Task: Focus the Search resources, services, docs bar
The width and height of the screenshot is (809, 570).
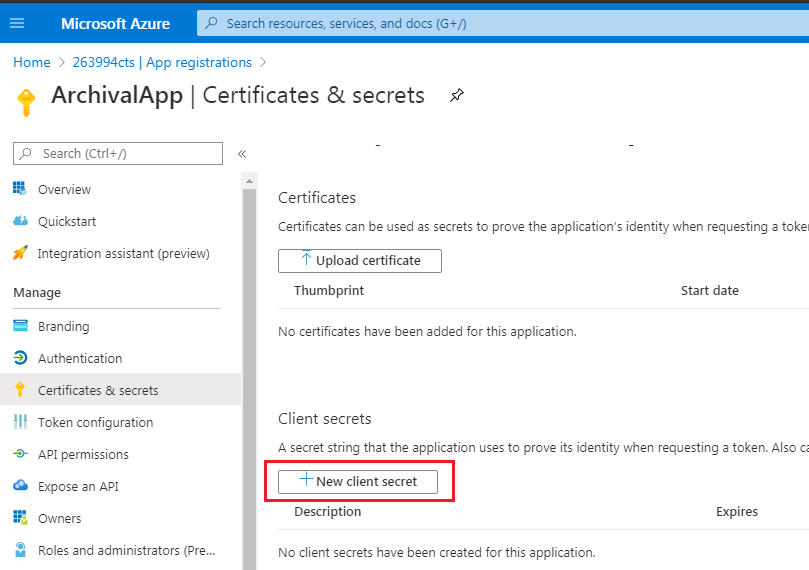Action: point(503,23)
